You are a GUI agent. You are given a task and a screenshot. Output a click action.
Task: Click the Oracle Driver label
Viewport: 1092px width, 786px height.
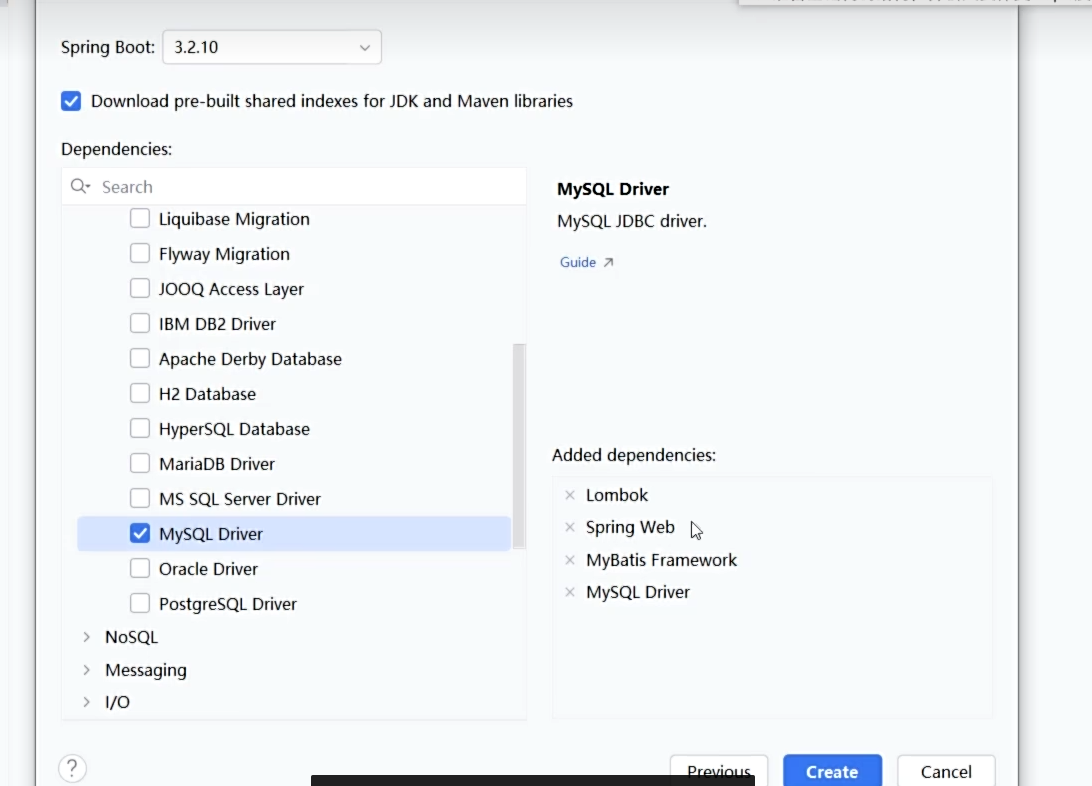(208, 569)
